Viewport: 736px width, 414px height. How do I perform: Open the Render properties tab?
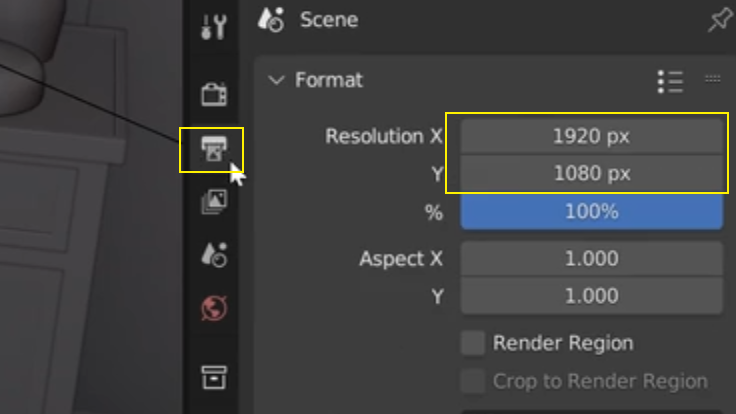click(214, 94)
